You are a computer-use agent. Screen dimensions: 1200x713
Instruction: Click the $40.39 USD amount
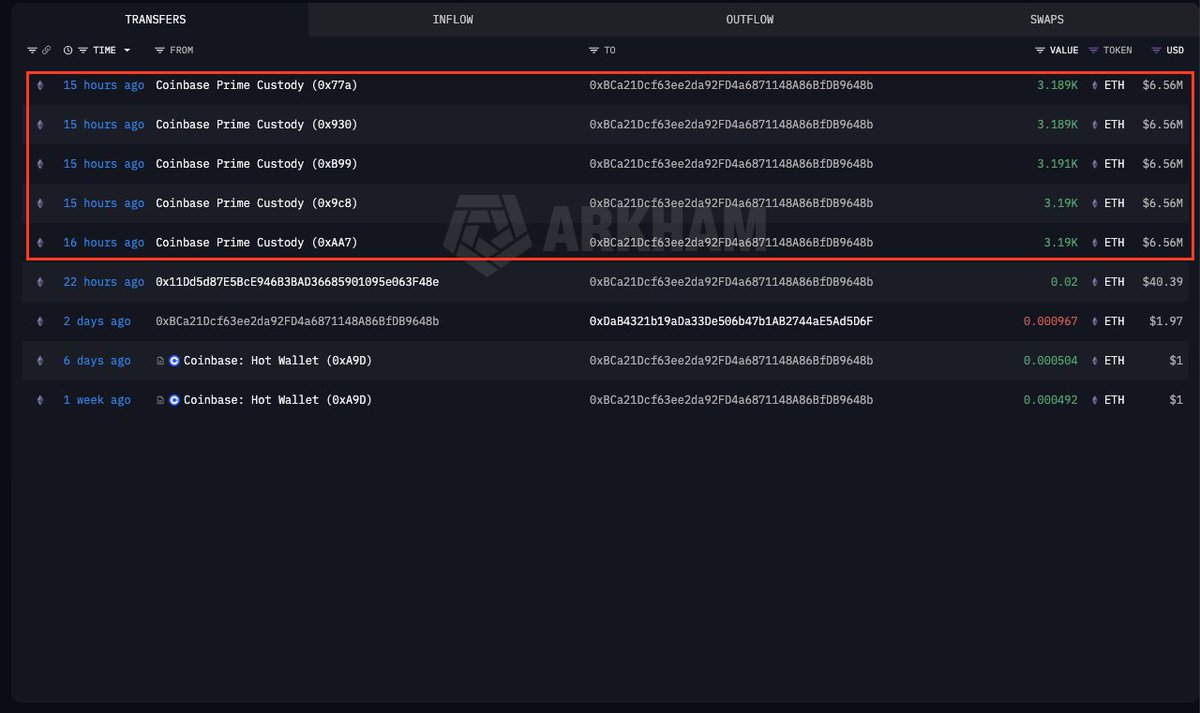tap(1162, 282)
